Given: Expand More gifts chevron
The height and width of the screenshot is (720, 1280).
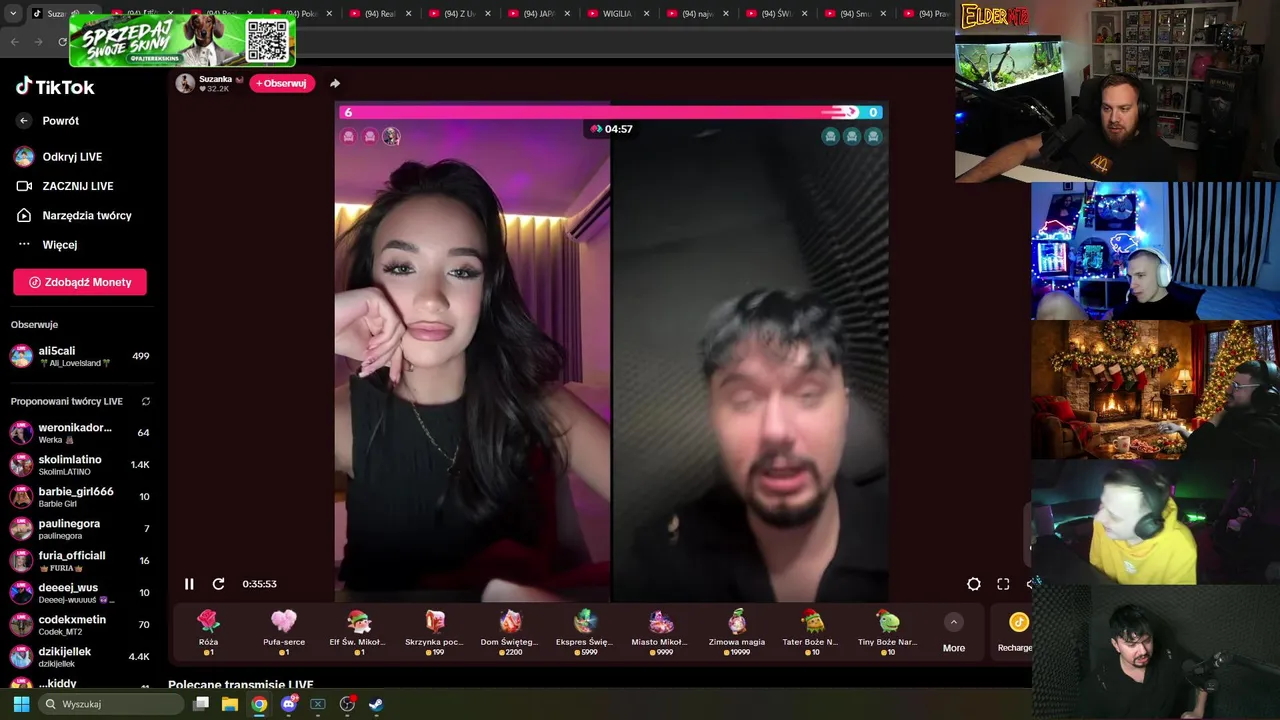Looking at the screenshot, I should pyautogui.click(x=954, y=622).
